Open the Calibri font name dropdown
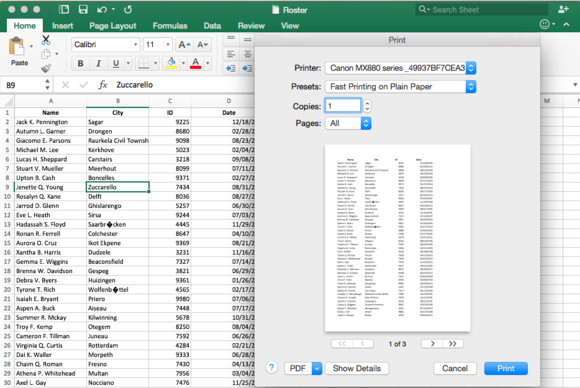 click(x=135, y=45)
